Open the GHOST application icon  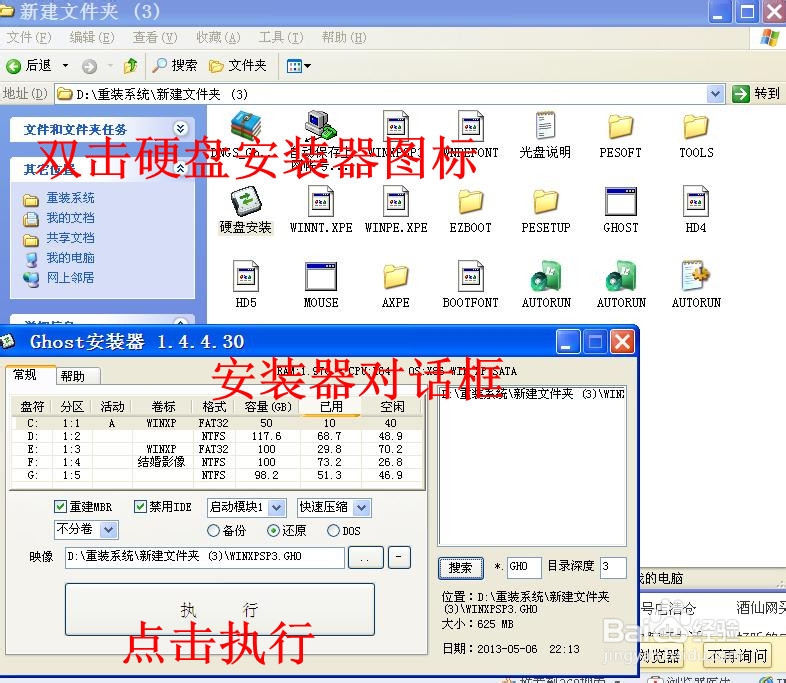[620, 204]
